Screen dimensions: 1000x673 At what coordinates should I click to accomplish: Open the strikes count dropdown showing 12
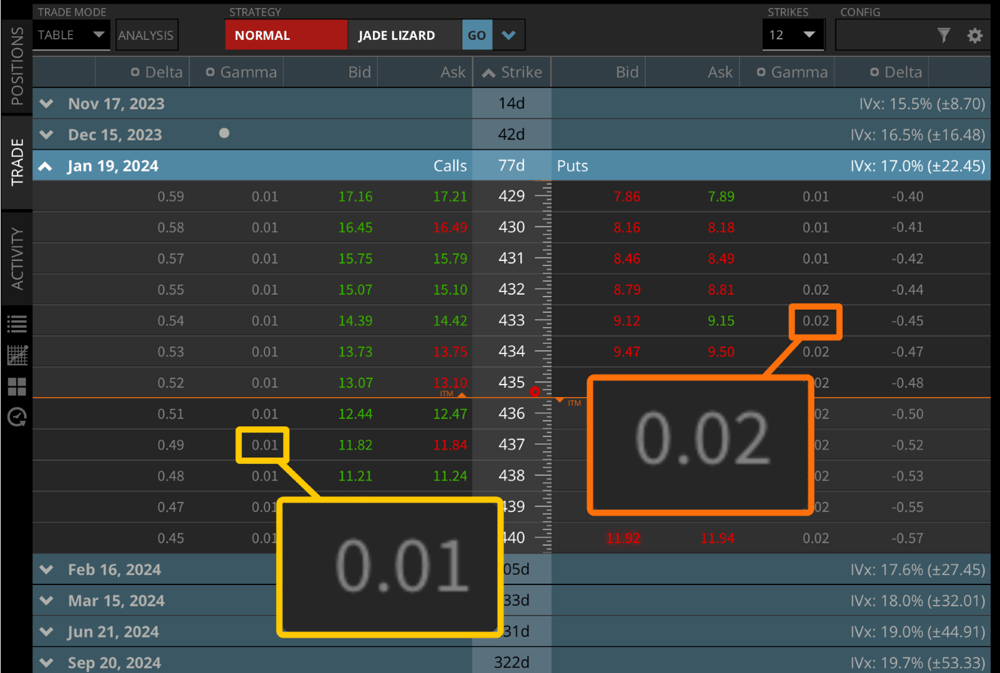(x=793, y=35)
